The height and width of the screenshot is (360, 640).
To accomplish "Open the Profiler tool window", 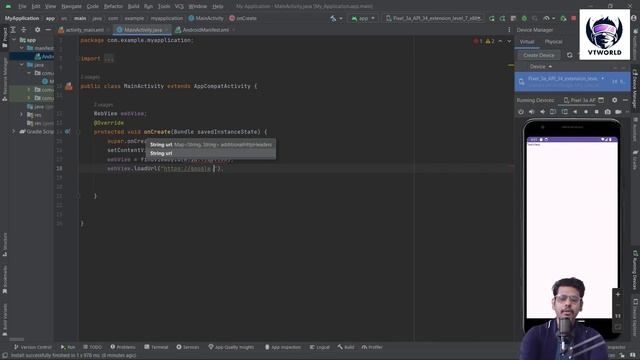I will point(372,347).
